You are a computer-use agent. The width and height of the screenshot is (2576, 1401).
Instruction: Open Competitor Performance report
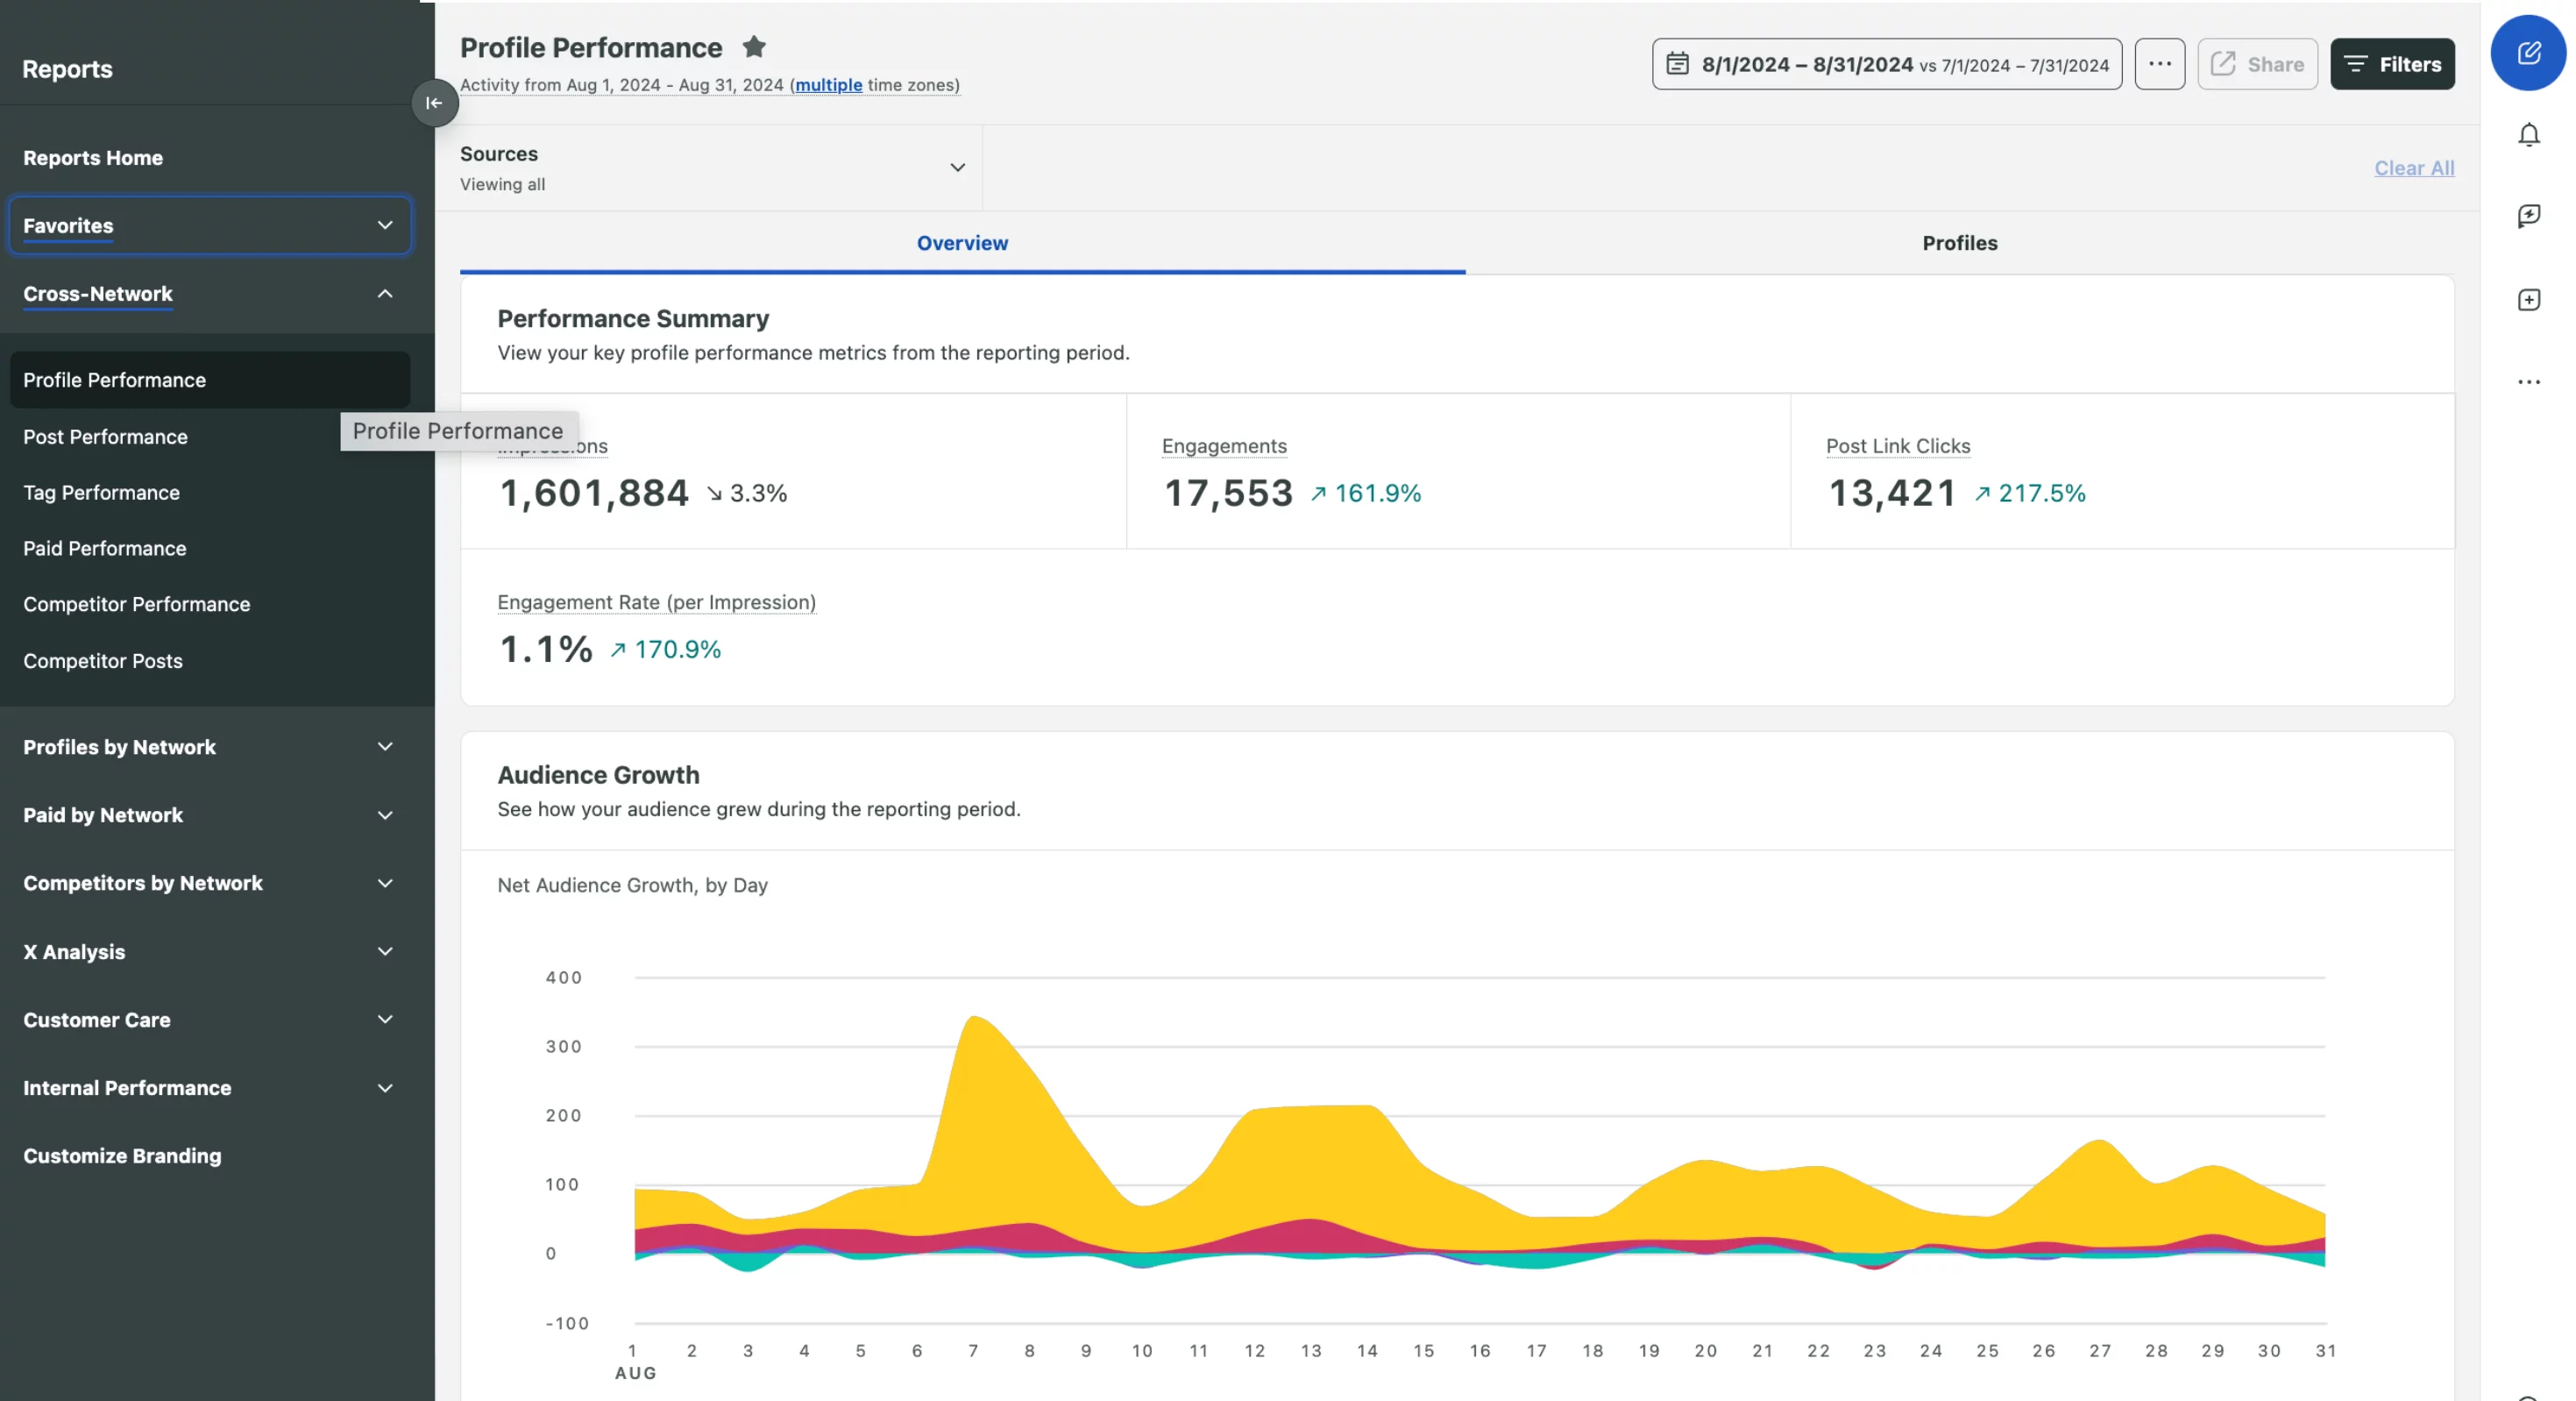136,604
